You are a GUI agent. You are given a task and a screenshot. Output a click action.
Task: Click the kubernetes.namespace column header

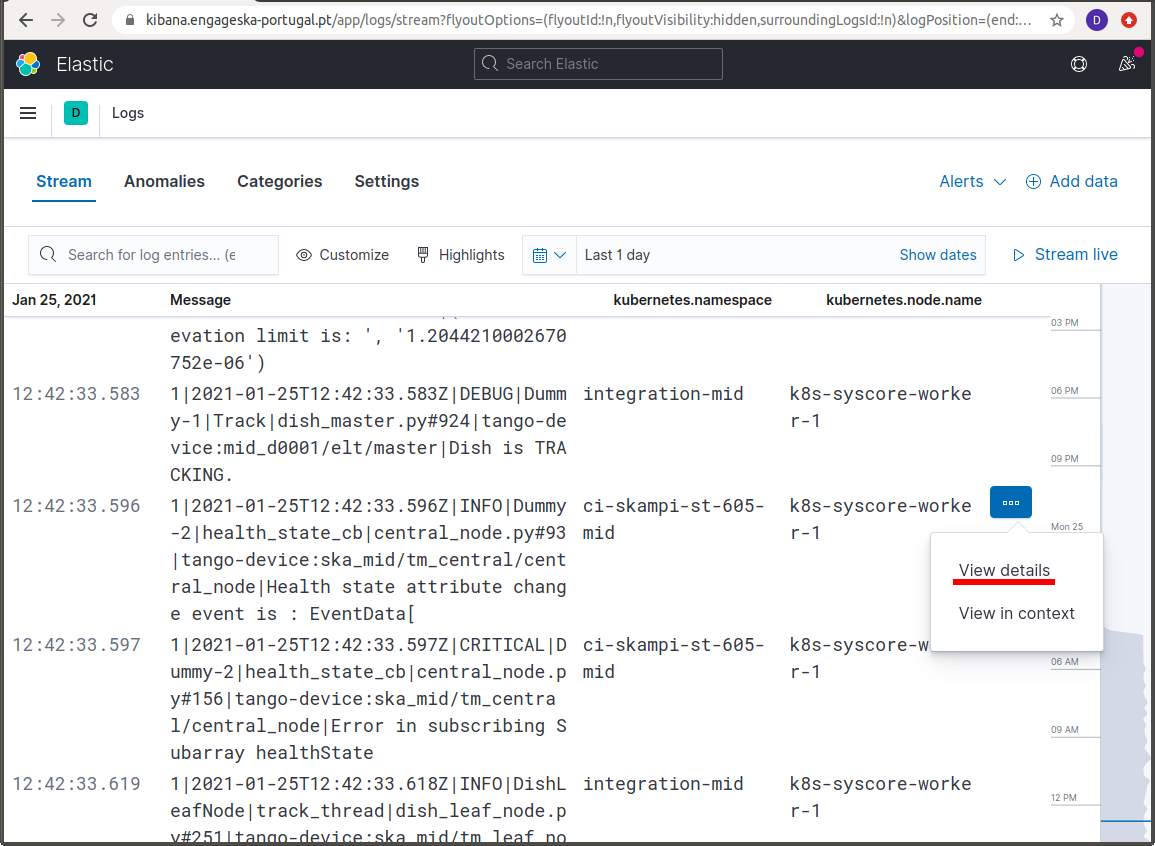coord(692,300)
